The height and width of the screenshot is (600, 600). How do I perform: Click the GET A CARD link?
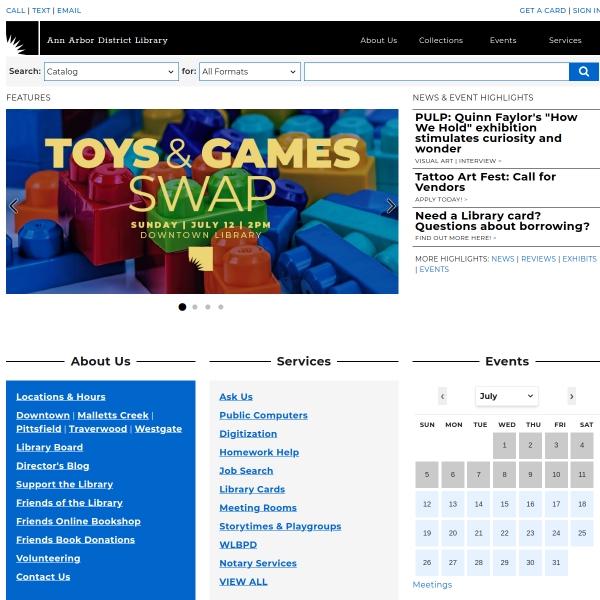[542, 10]
